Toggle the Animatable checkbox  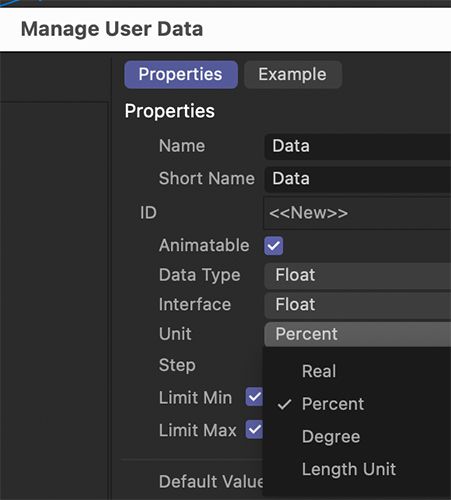point(274,246)
